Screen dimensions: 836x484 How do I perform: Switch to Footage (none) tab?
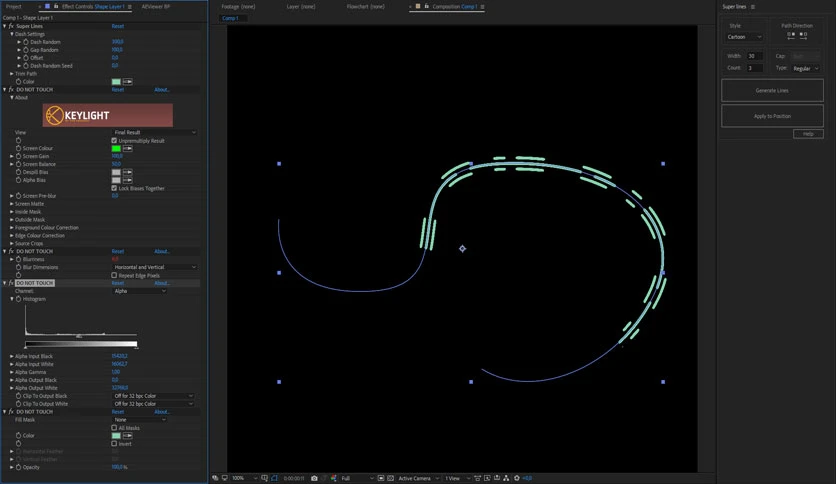pyautogui.click(x=238, y=6)
